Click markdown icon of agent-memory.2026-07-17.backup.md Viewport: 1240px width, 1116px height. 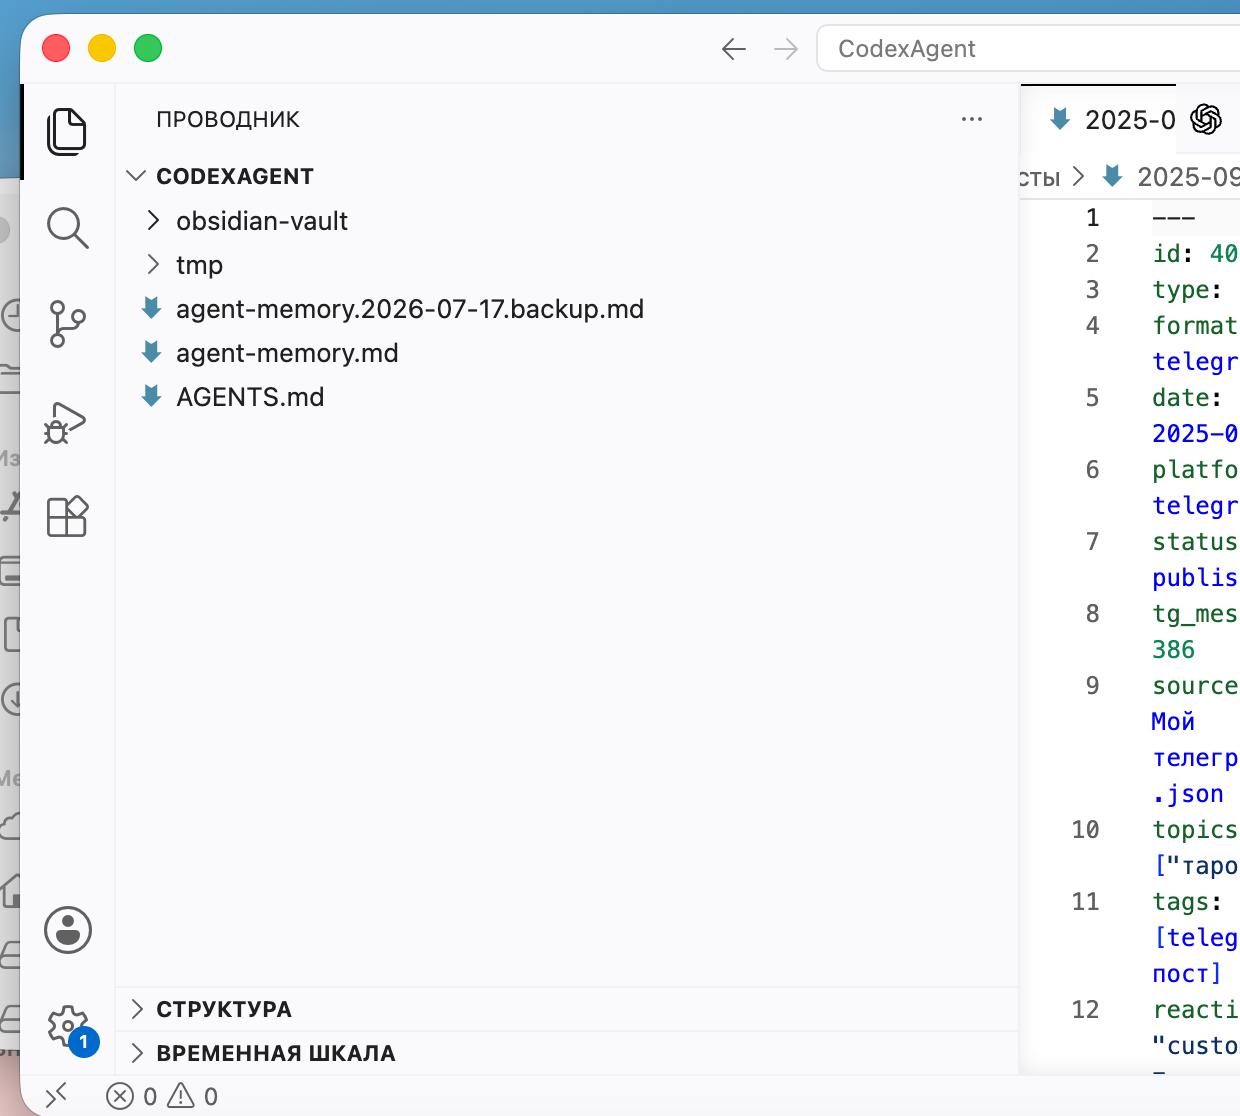[152, 308]
